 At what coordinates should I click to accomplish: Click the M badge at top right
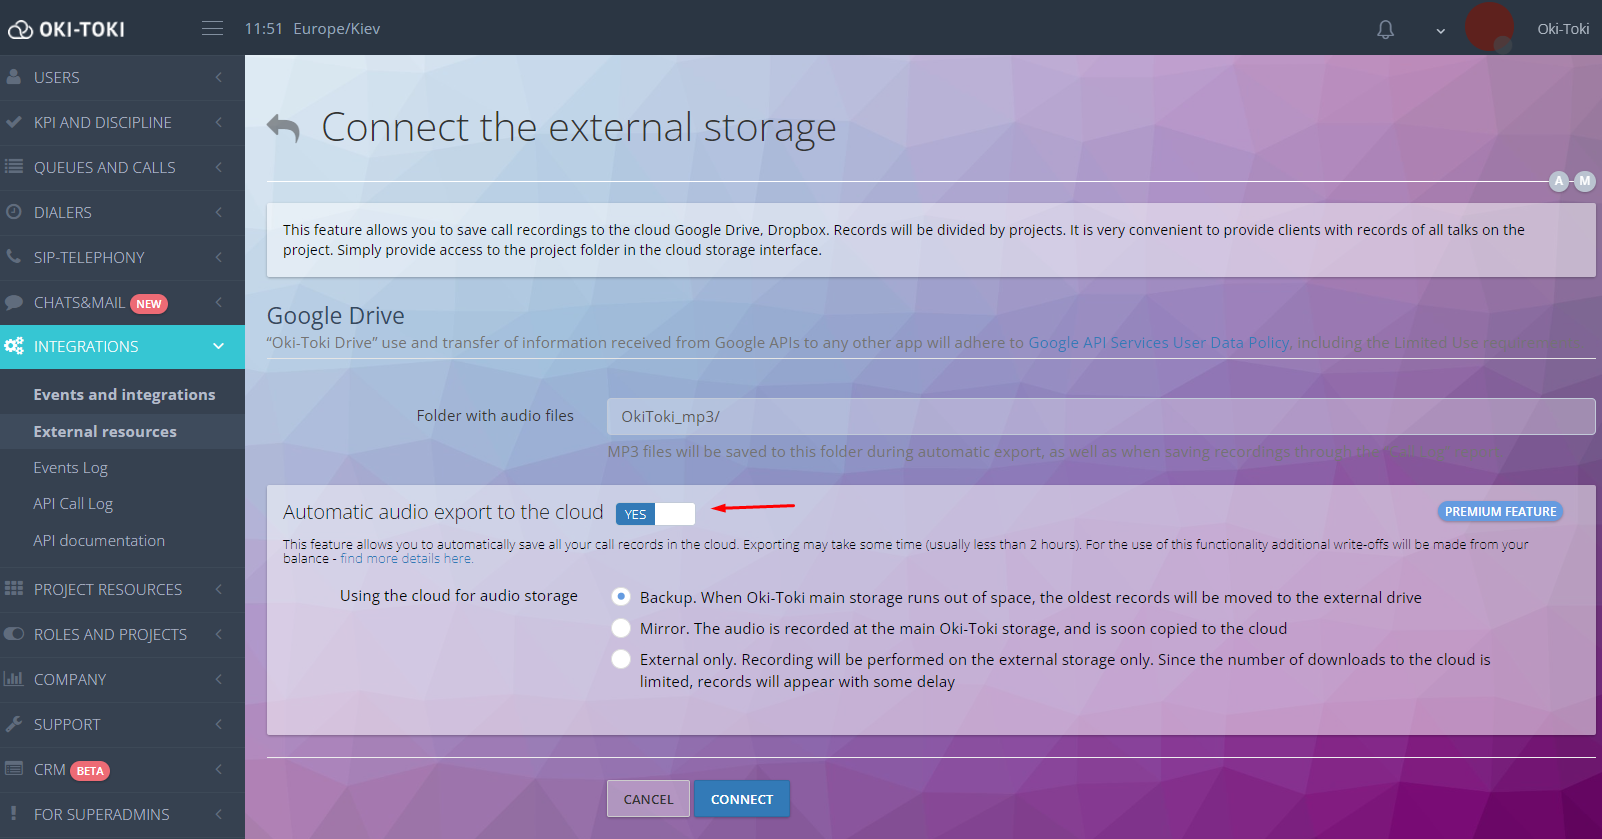(x=1585, y=181)
